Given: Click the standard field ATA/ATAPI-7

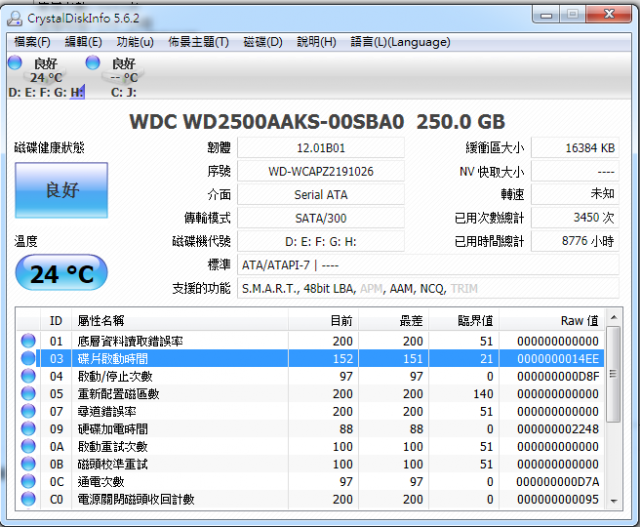Looking at the screenshot, I should click(428, 265).
